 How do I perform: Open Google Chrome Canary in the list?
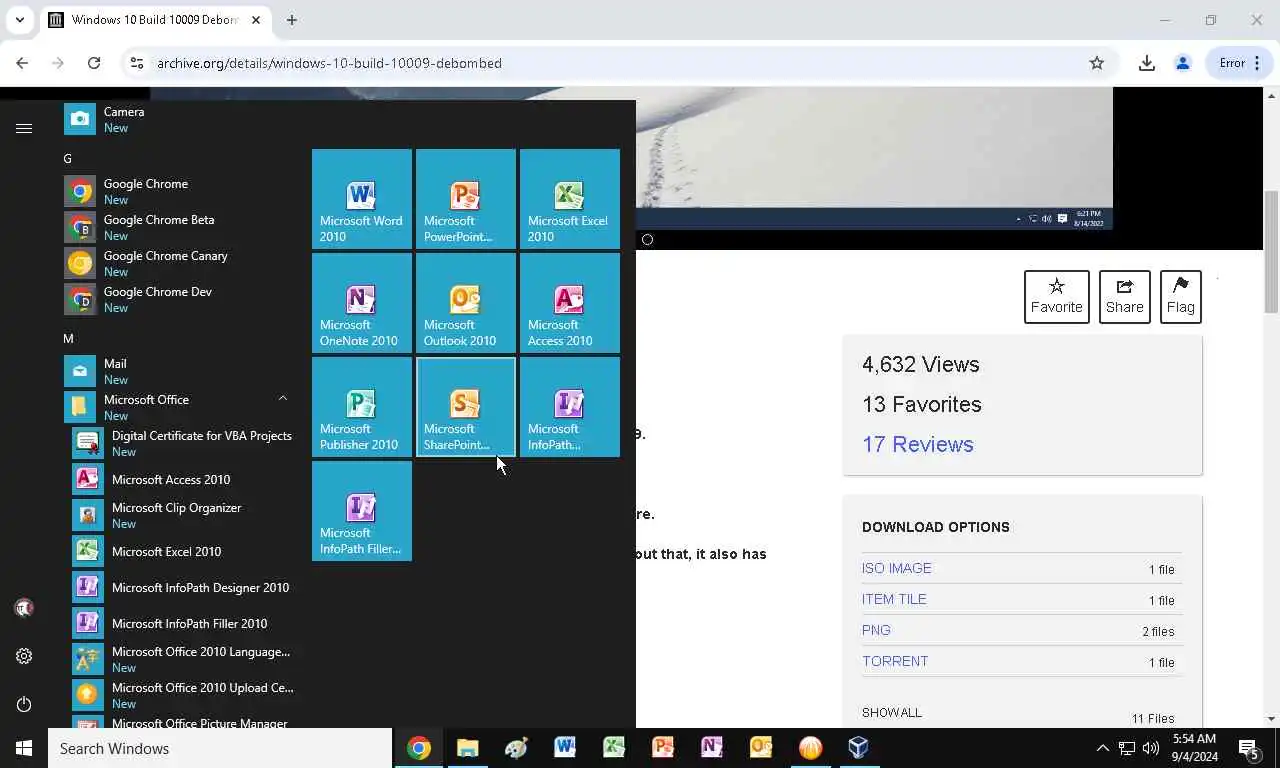(180, 263)
